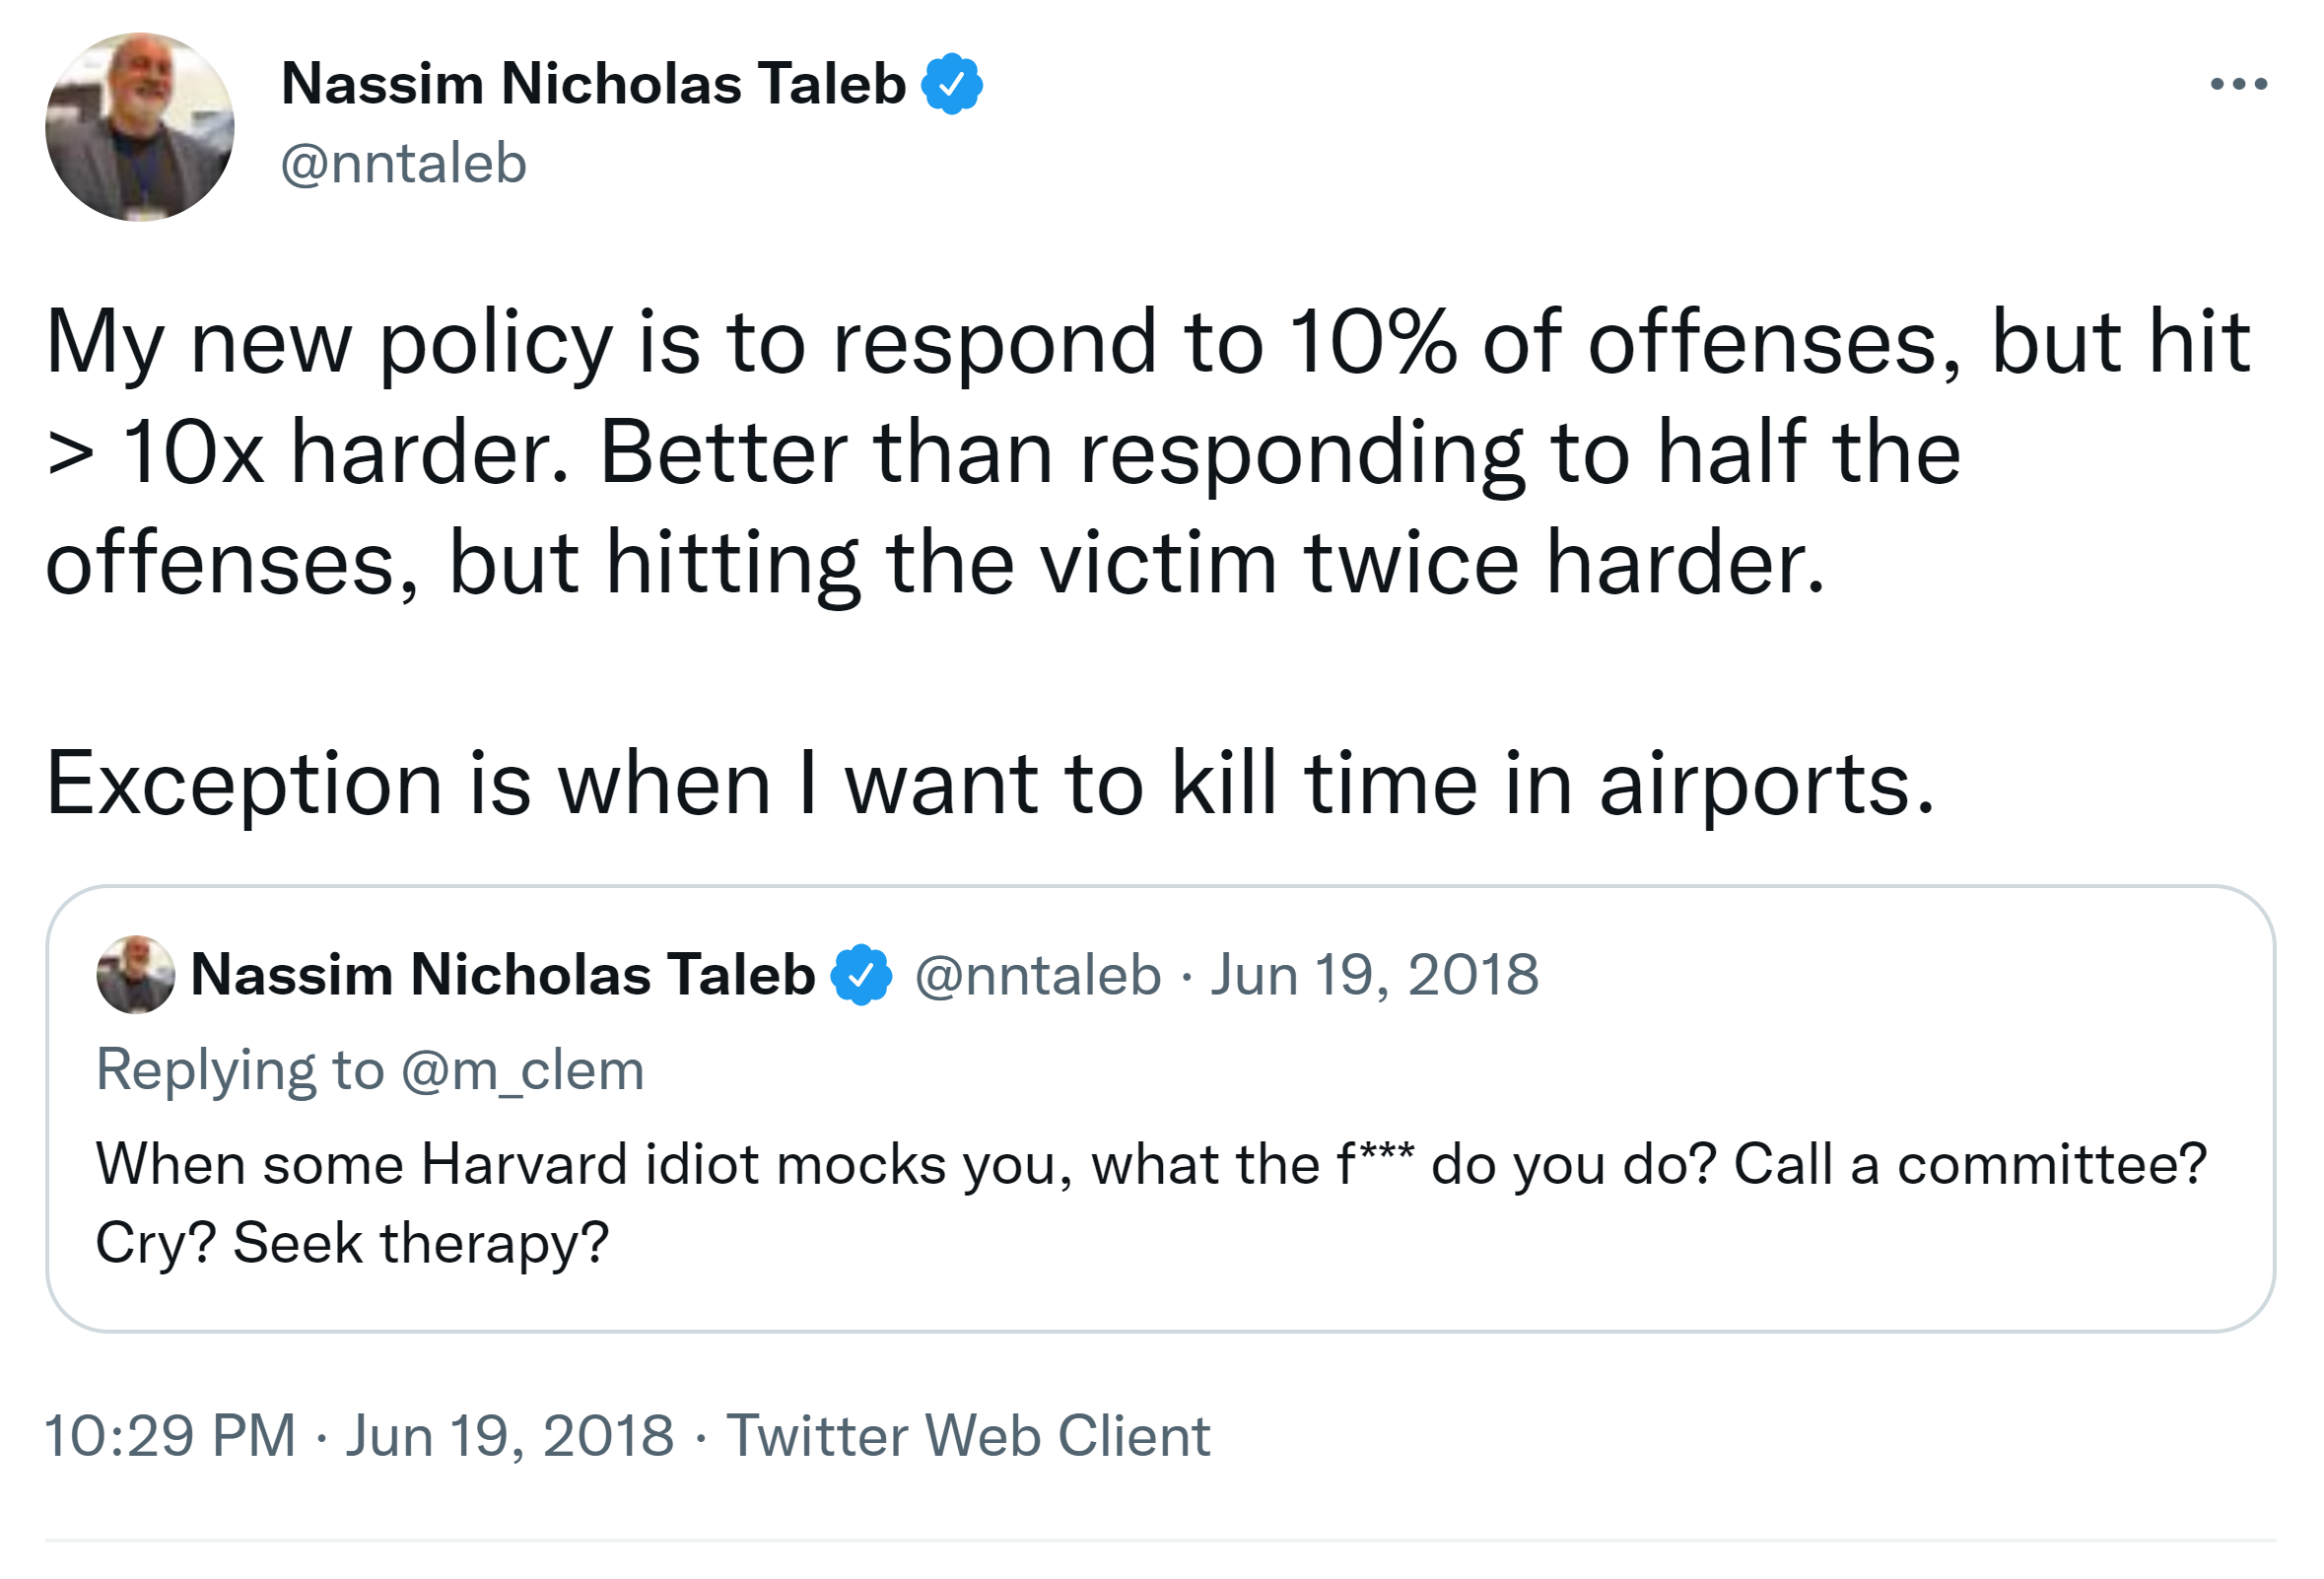Click the "10:29 PM" time in the tweet footer
Viewport: 2324px width, 1579px height.
[170, 1436]
